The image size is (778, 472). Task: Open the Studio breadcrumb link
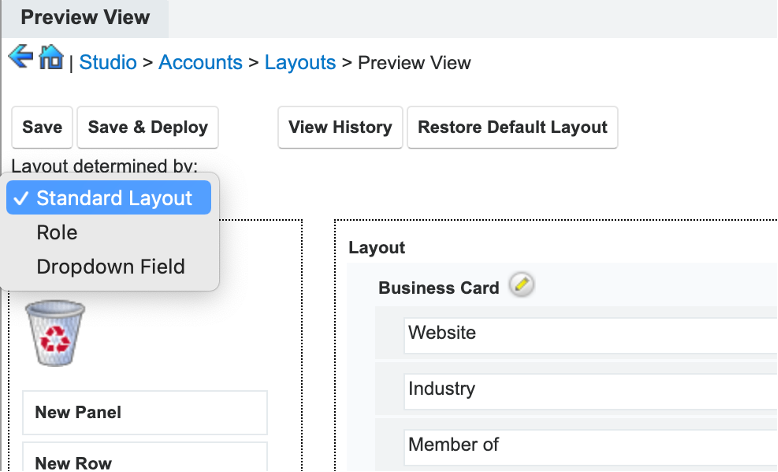108,62
